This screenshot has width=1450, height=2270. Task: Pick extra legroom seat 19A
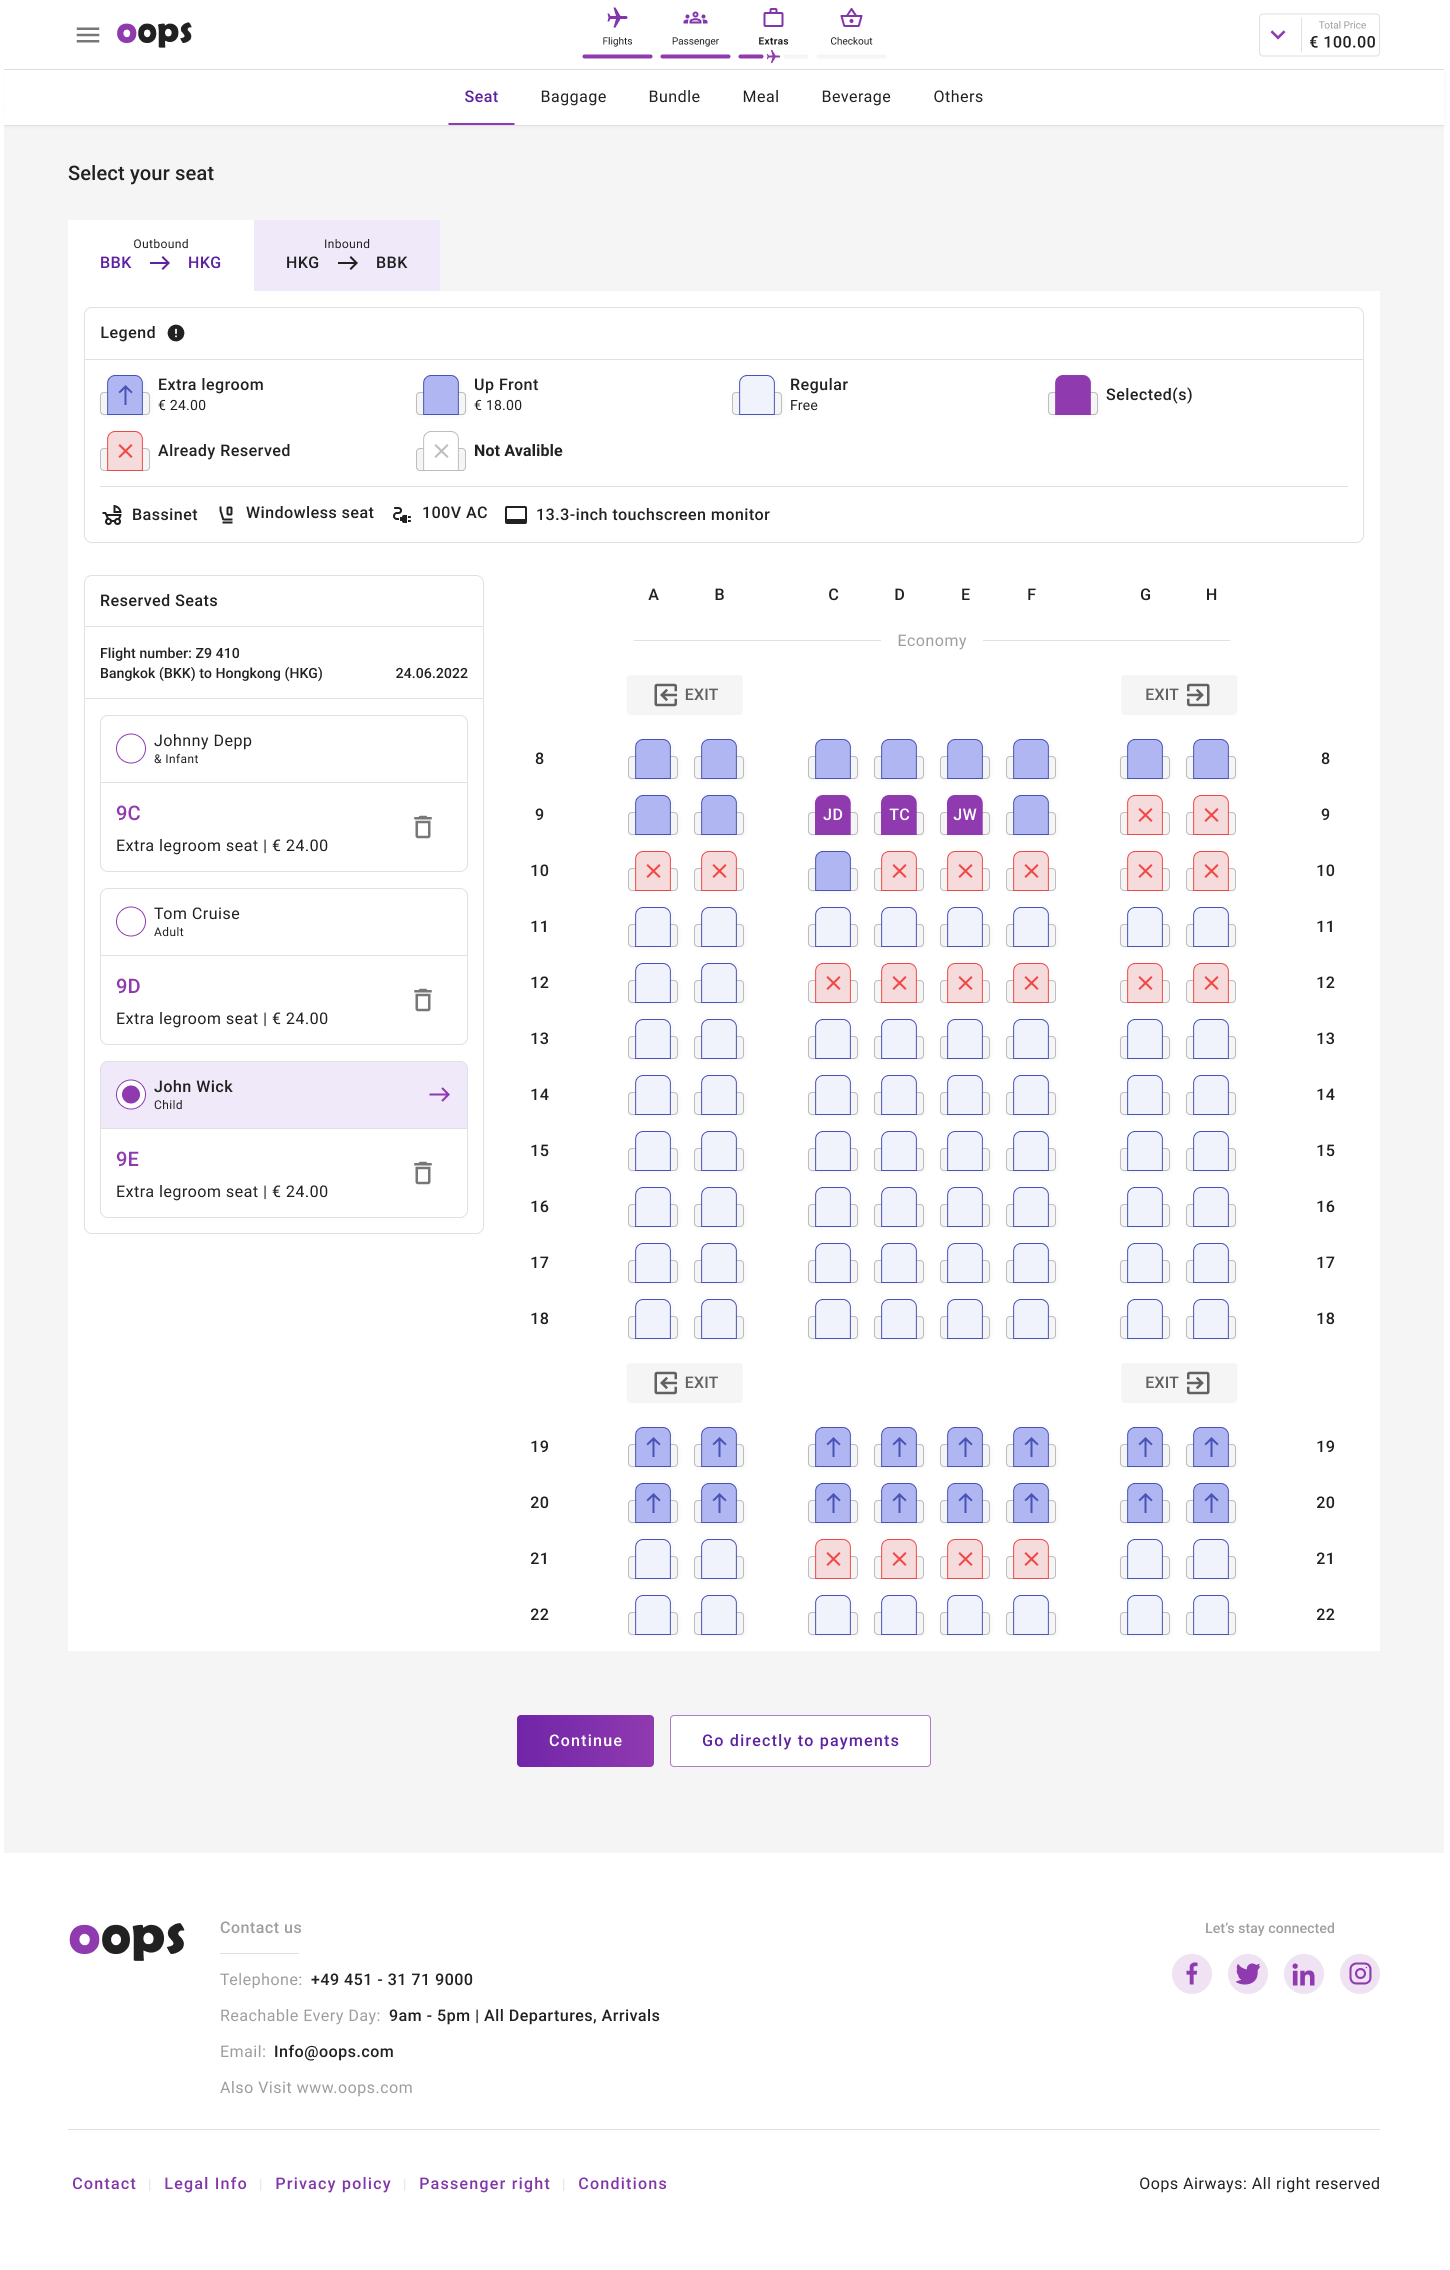click(653, 1447)
